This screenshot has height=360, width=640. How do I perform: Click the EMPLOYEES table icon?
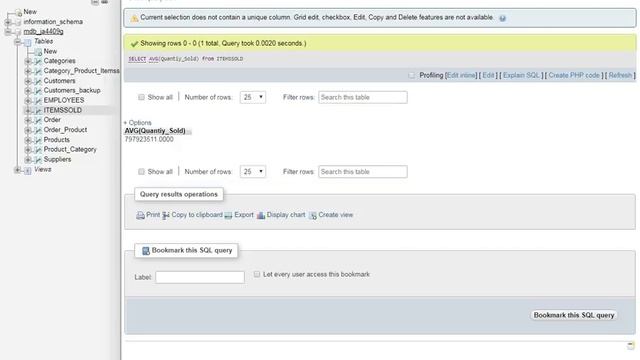click(x=38, y=100)
